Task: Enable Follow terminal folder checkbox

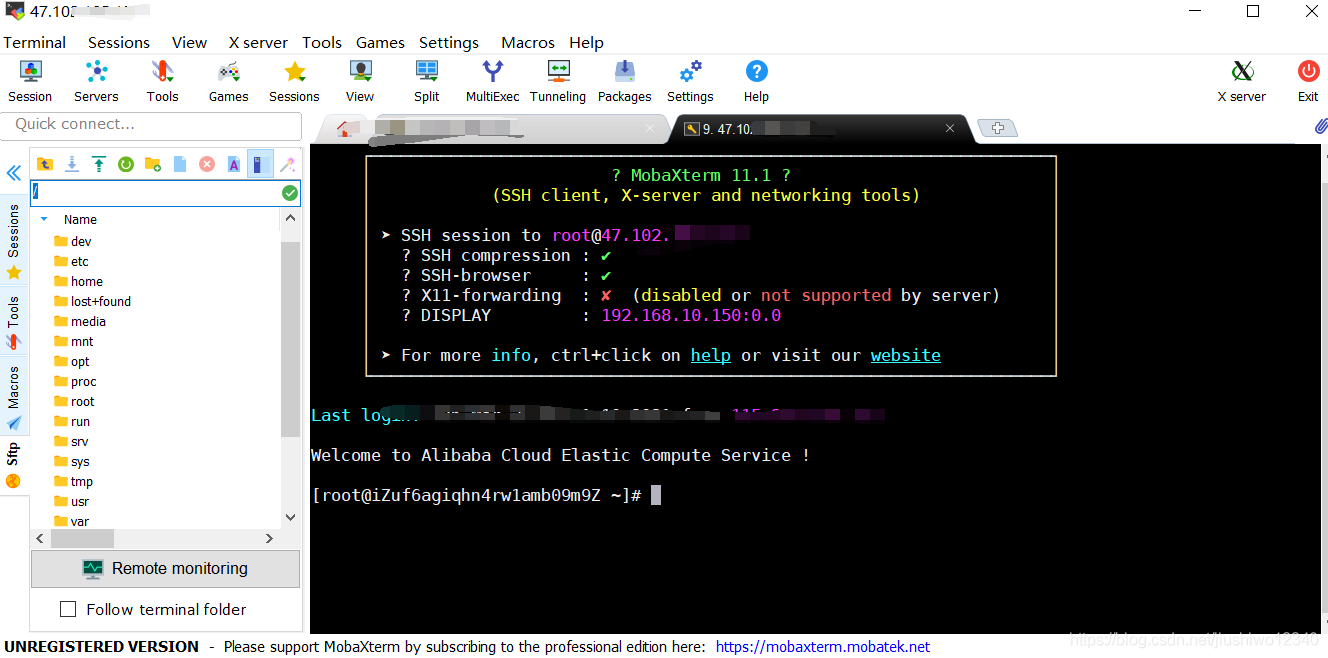Action: pyautogui.click(x=68, y=609)
